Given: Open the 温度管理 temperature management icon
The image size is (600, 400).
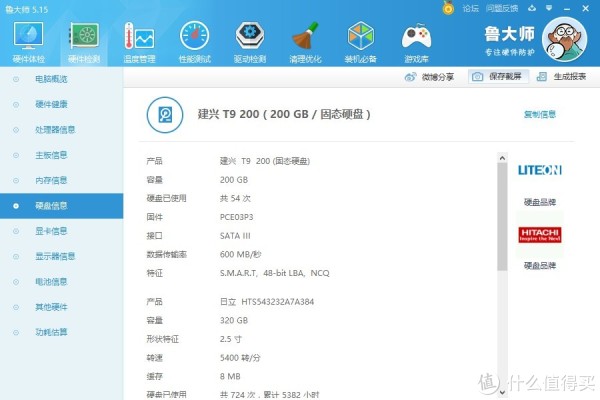Looking at the screenshot, I should pyautogui.click(x=139, y=36).
